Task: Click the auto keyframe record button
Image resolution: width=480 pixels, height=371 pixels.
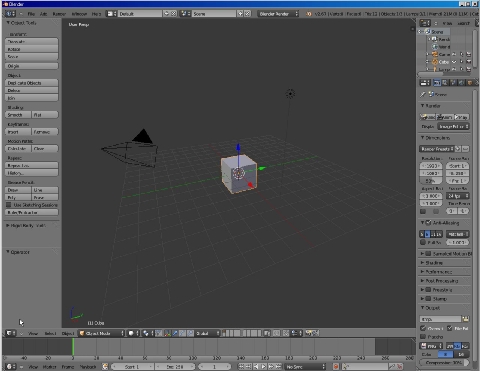Action: [336, 367]
